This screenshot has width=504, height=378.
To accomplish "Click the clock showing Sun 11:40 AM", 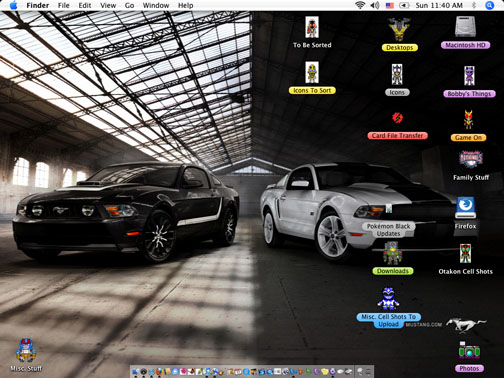I will [439, 5].
